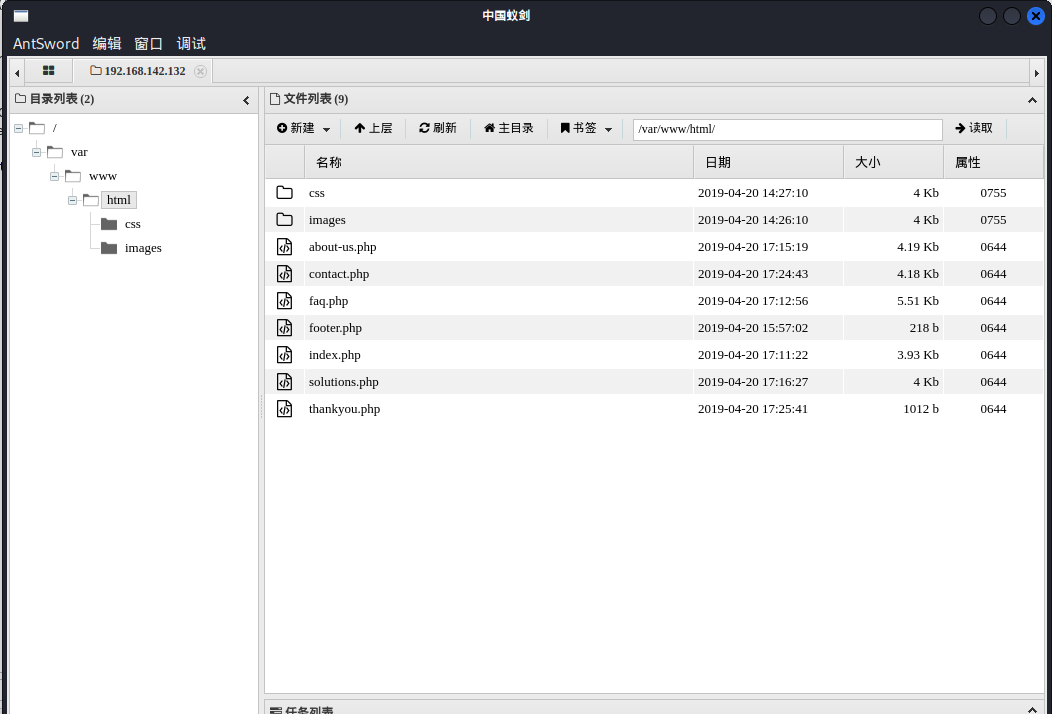Click the images folder icon in file list
This screenshot has height=714, width=1052.
[284, 219]
